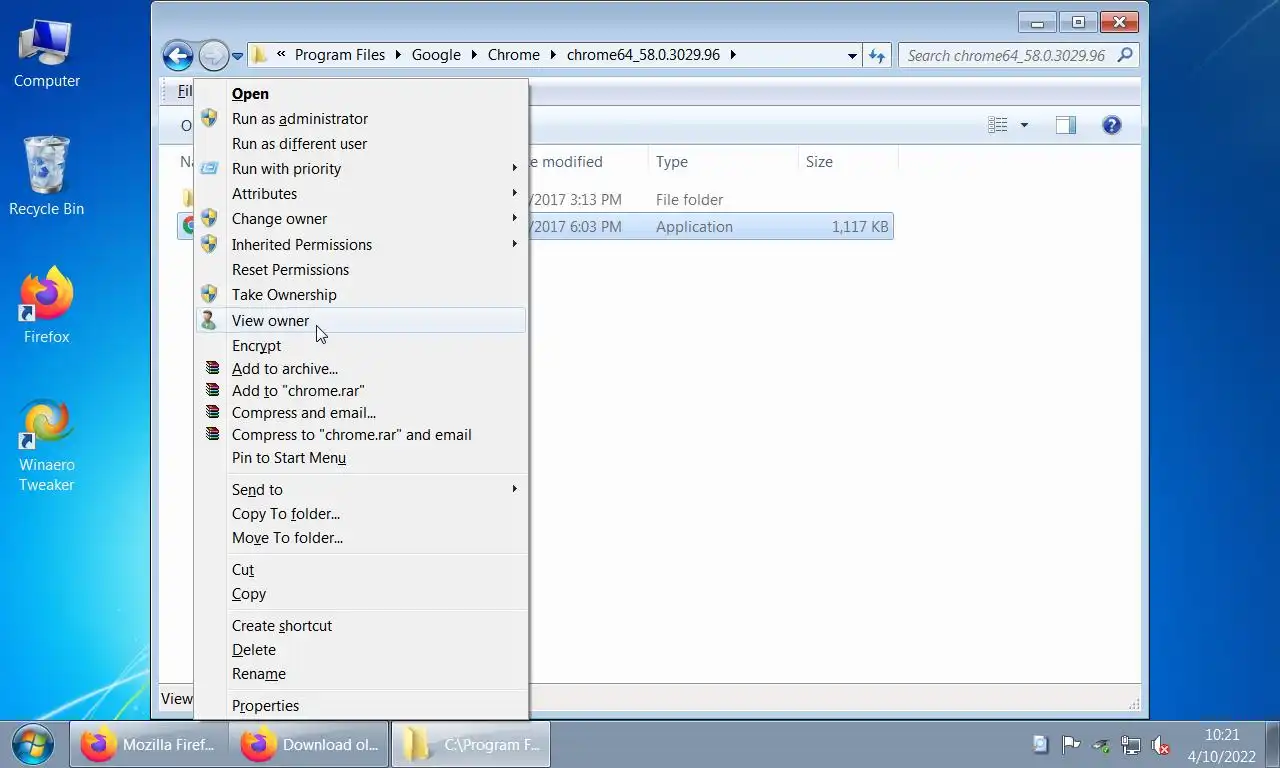Open the Firefox desktop shortcut
1280x768 pixels.
click(46, 305)
